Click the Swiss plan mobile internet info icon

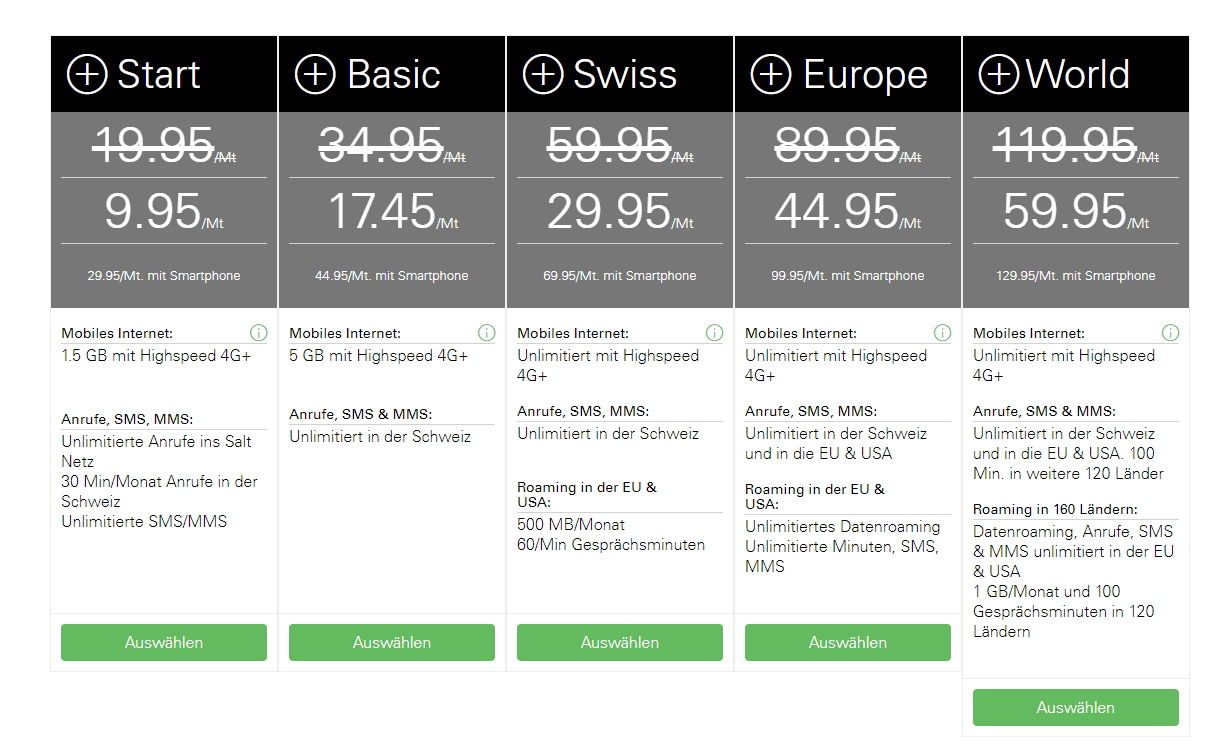pos(714,333)
